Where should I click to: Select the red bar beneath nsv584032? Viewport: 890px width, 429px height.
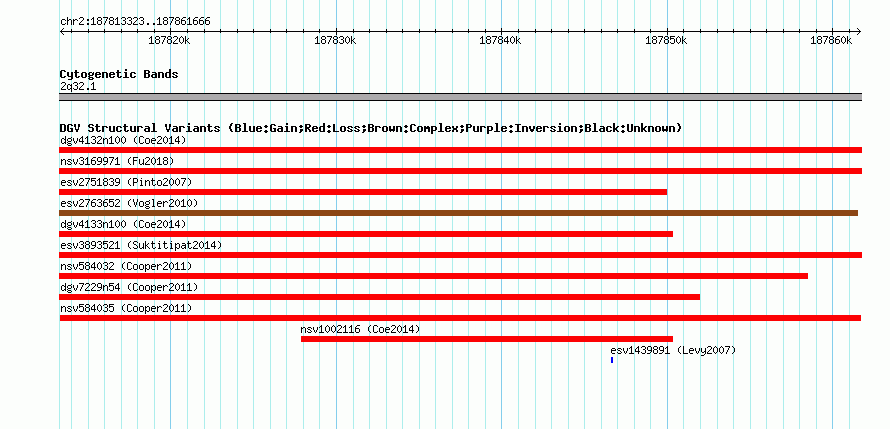[x=434, y=276]
